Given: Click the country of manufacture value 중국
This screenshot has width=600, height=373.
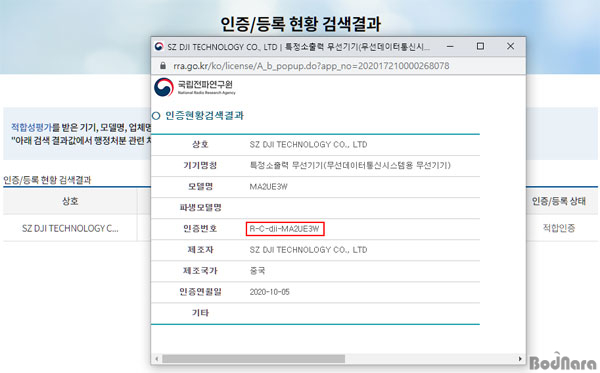Looking at the screenshot, I should click(257, 271).
